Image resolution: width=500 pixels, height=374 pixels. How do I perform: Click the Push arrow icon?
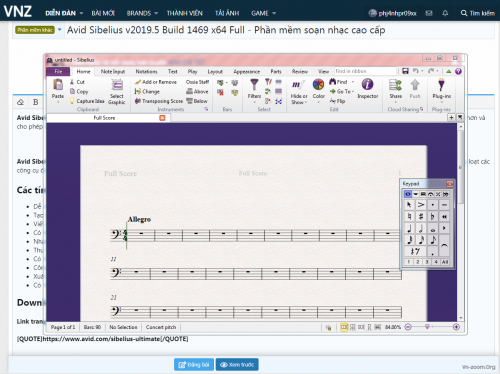415,85
